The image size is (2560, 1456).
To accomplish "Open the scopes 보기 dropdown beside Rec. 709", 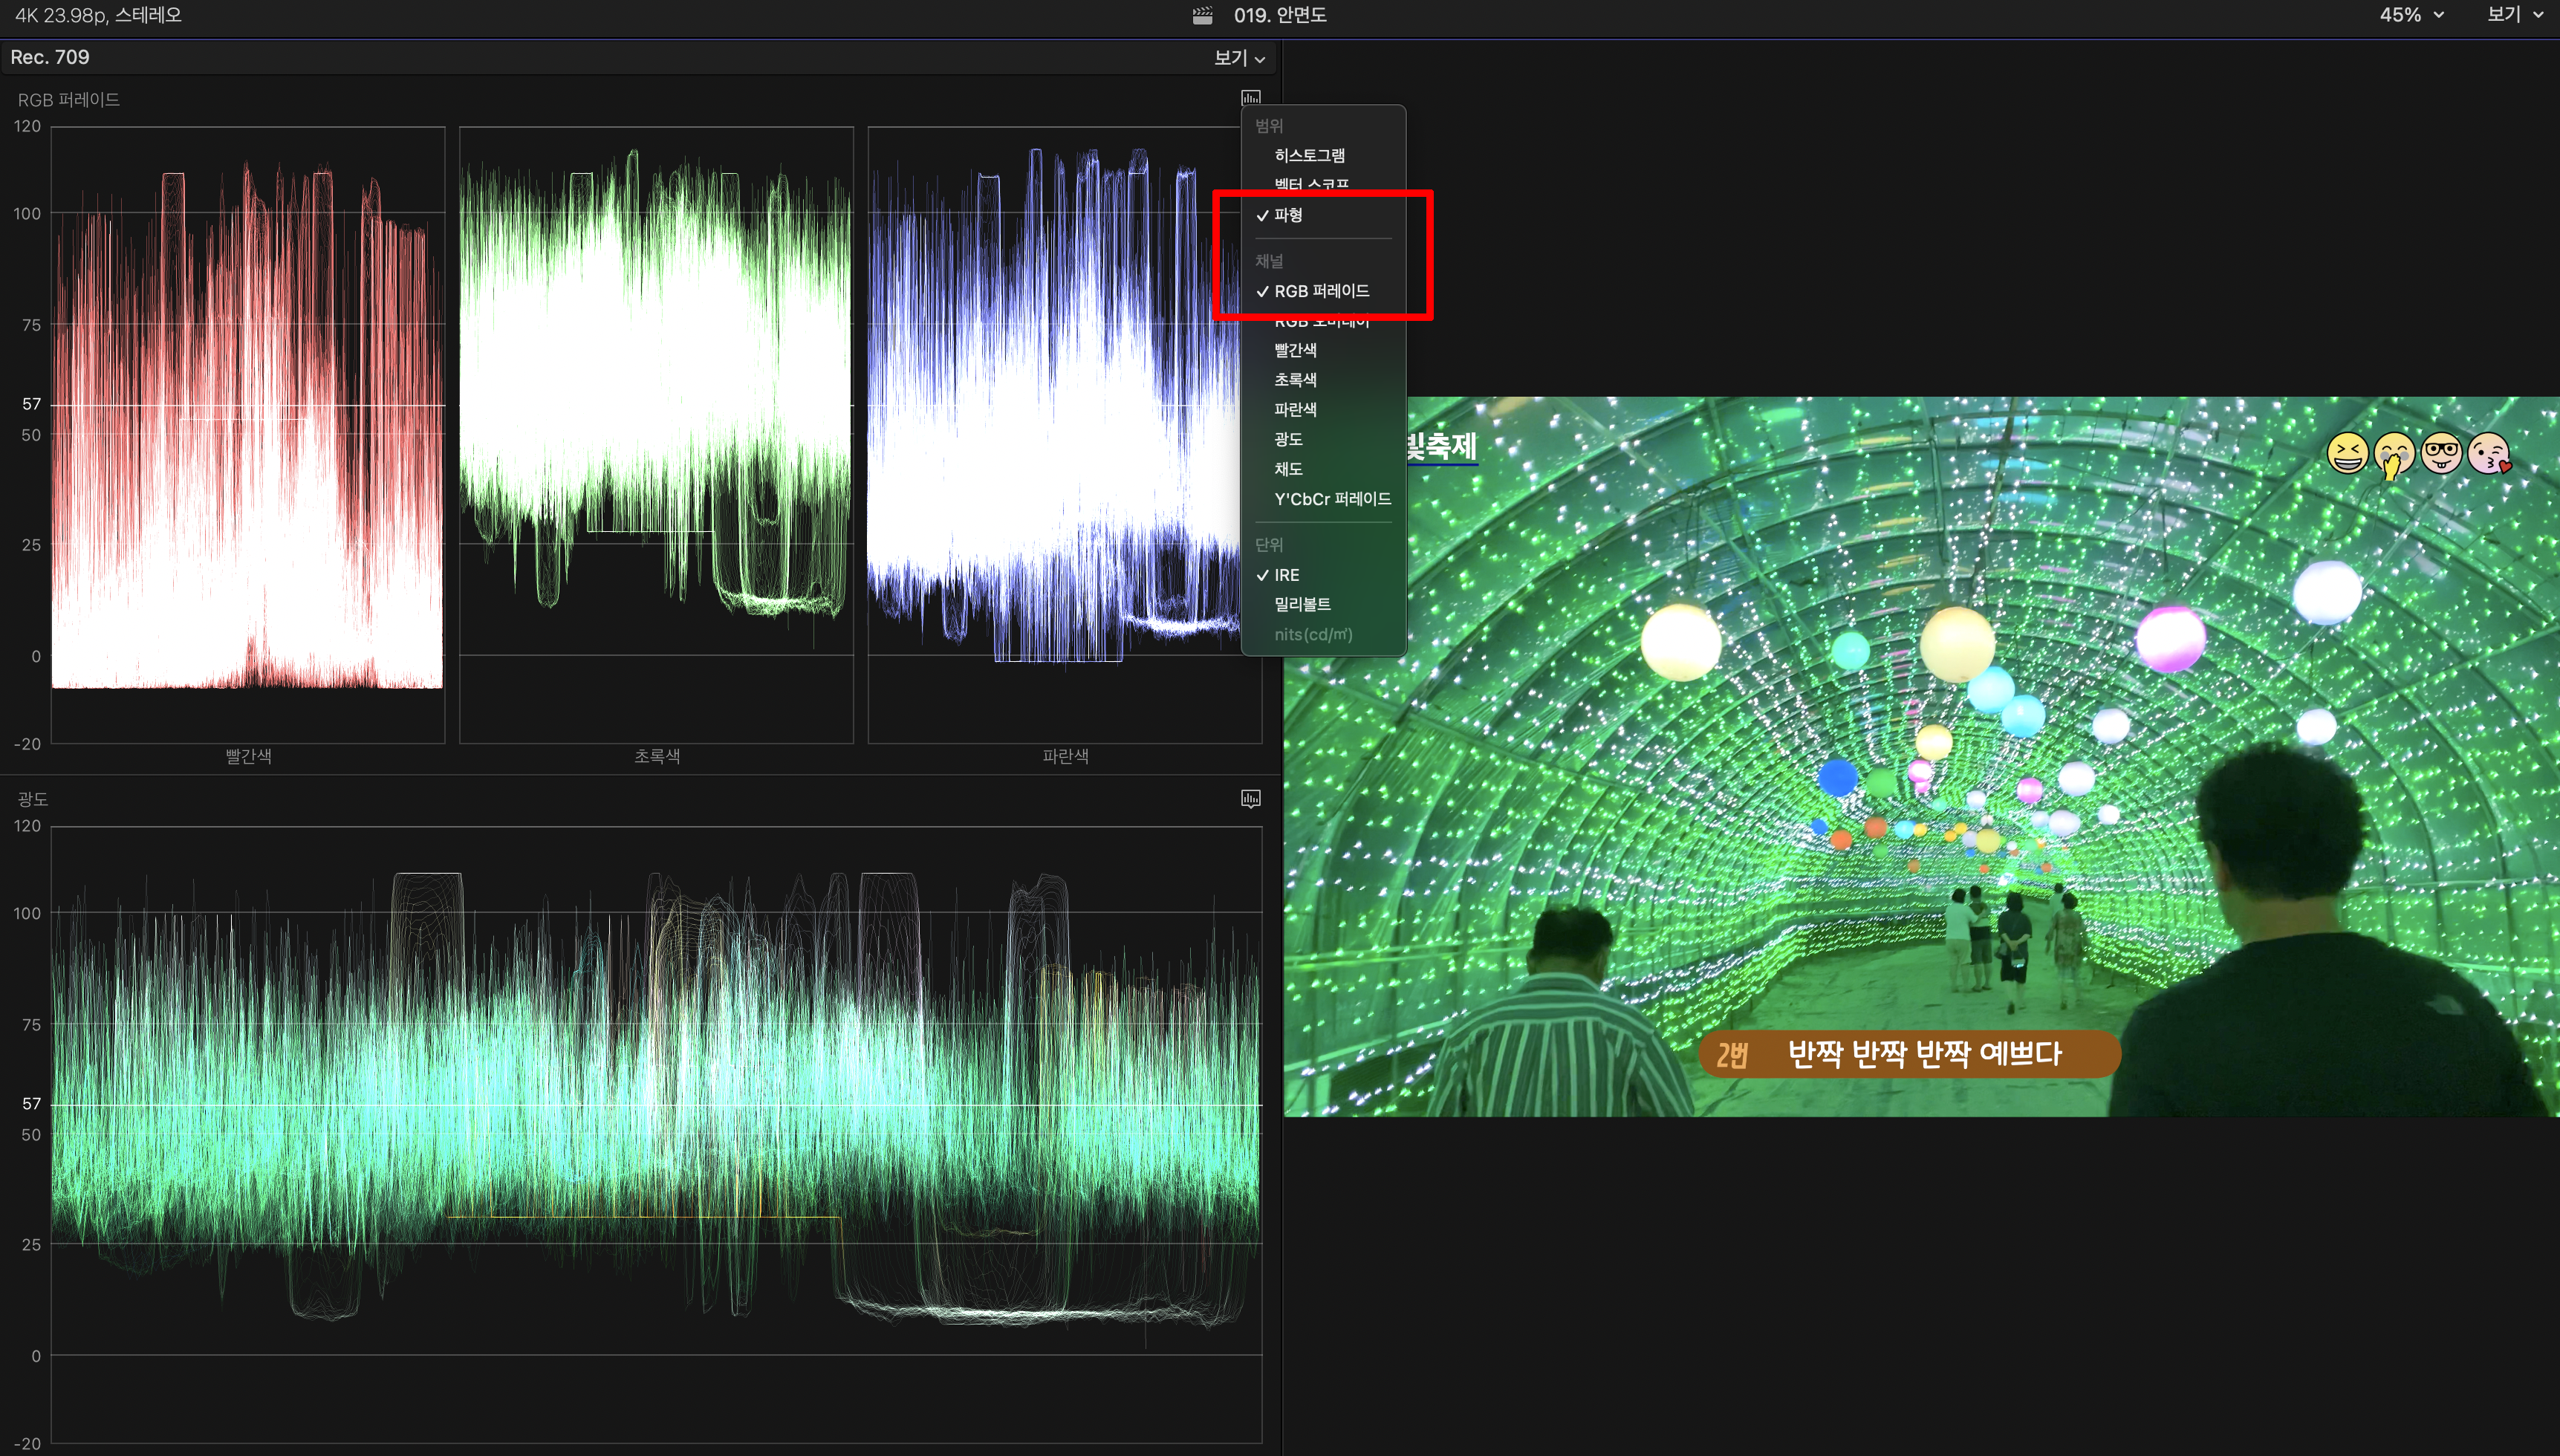I will 1239,58.
